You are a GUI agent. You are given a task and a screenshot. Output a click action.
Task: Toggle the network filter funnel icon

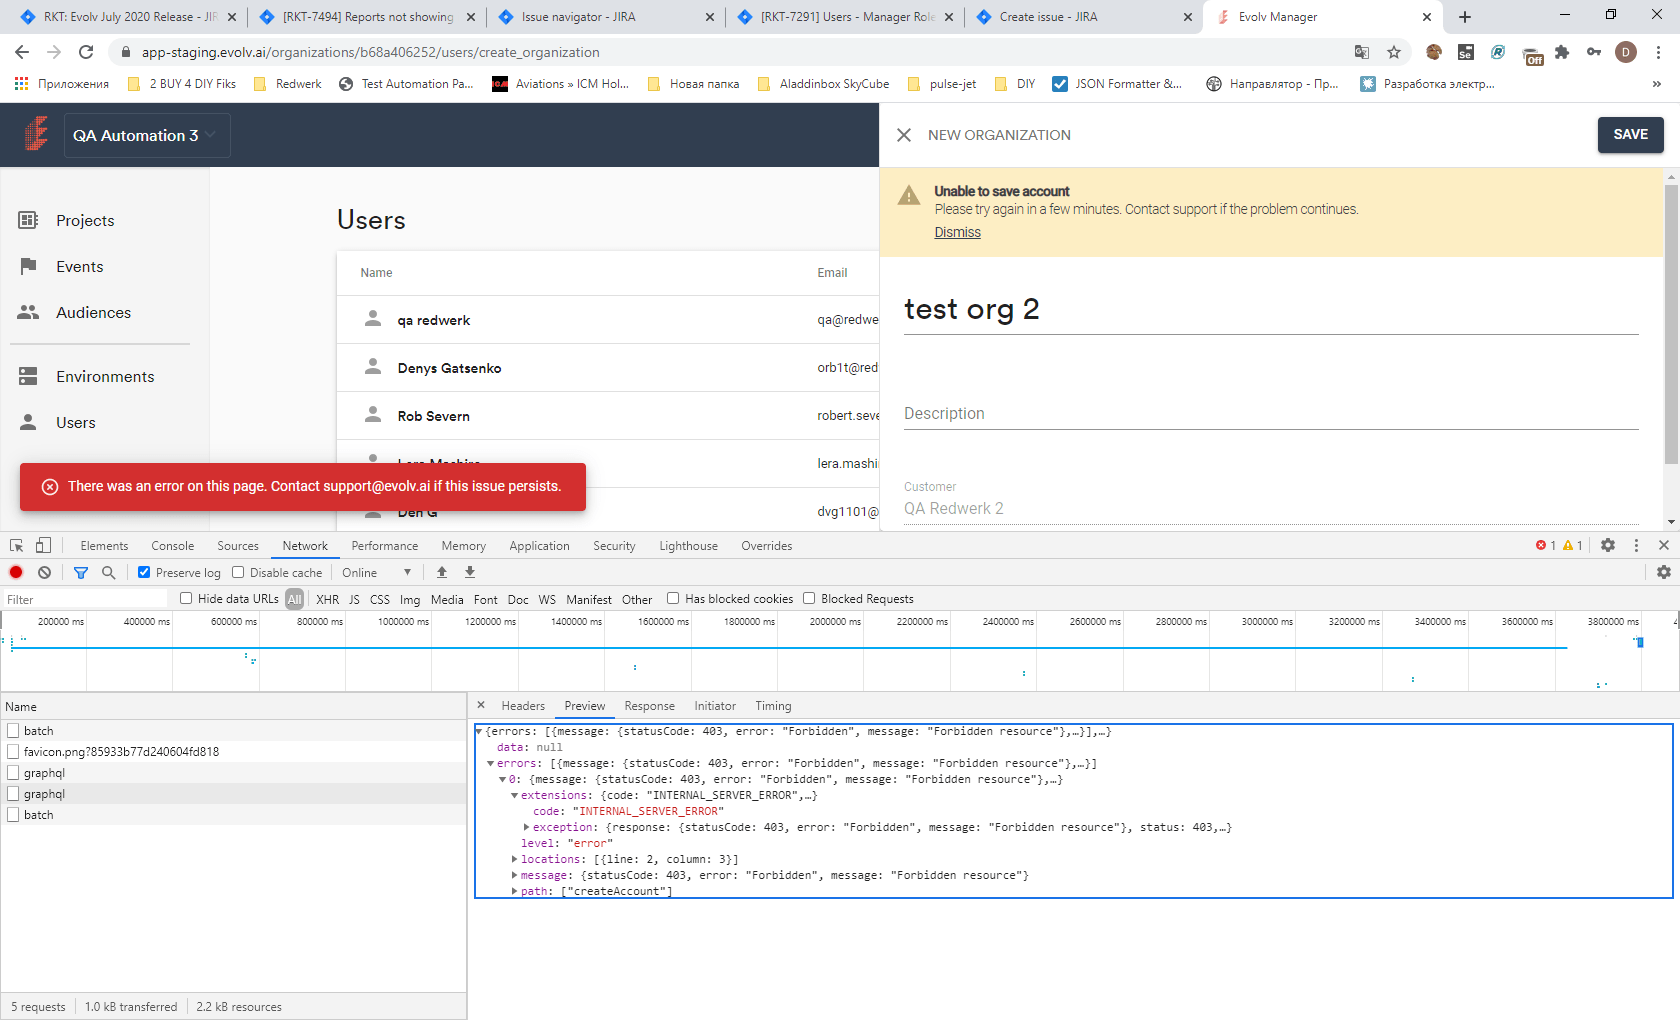point(81,572)
